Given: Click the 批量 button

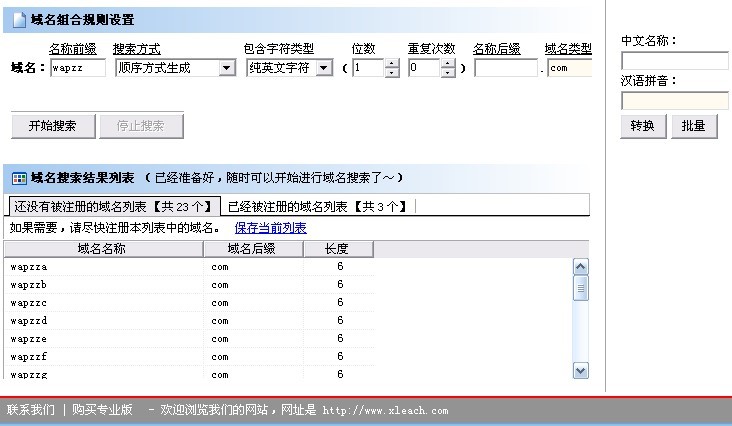Looking at the screenshot, I should click(x=693, y=126).
